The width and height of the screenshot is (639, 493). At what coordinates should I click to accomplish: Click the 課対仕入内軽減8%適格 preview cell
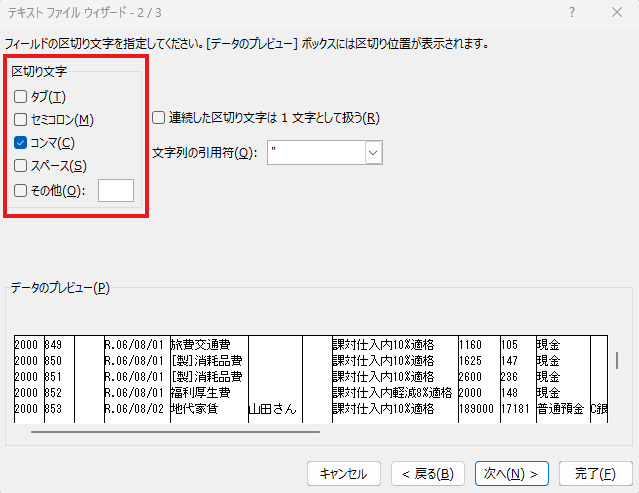392,393
